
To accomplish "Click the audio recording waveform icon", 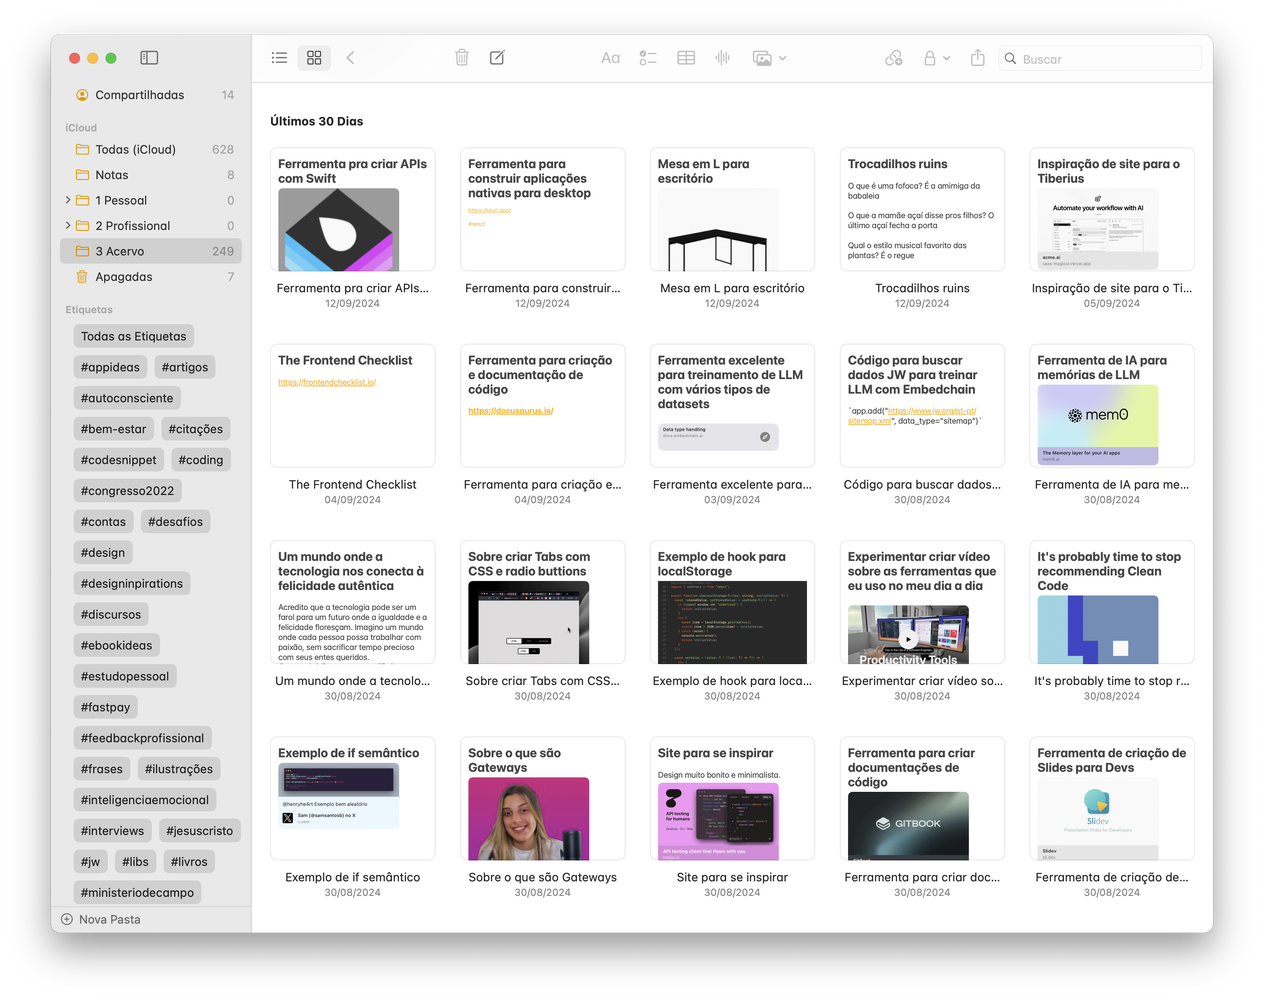I will click(x=723, y=59).
